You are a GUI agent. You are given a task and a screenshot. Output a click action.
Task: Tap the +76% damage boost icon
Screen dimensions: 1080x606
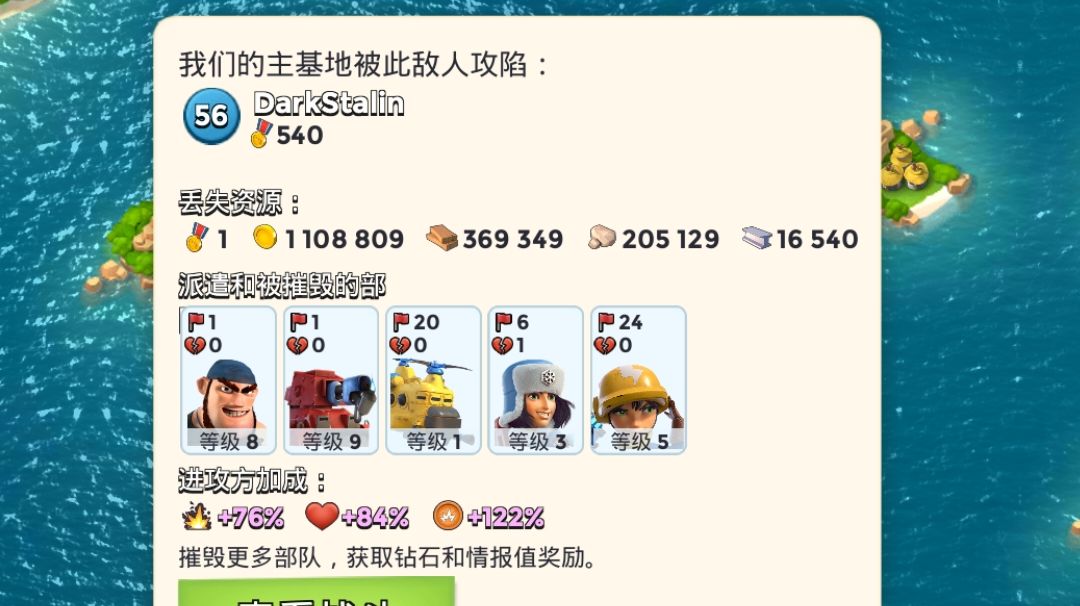point(197,516)
